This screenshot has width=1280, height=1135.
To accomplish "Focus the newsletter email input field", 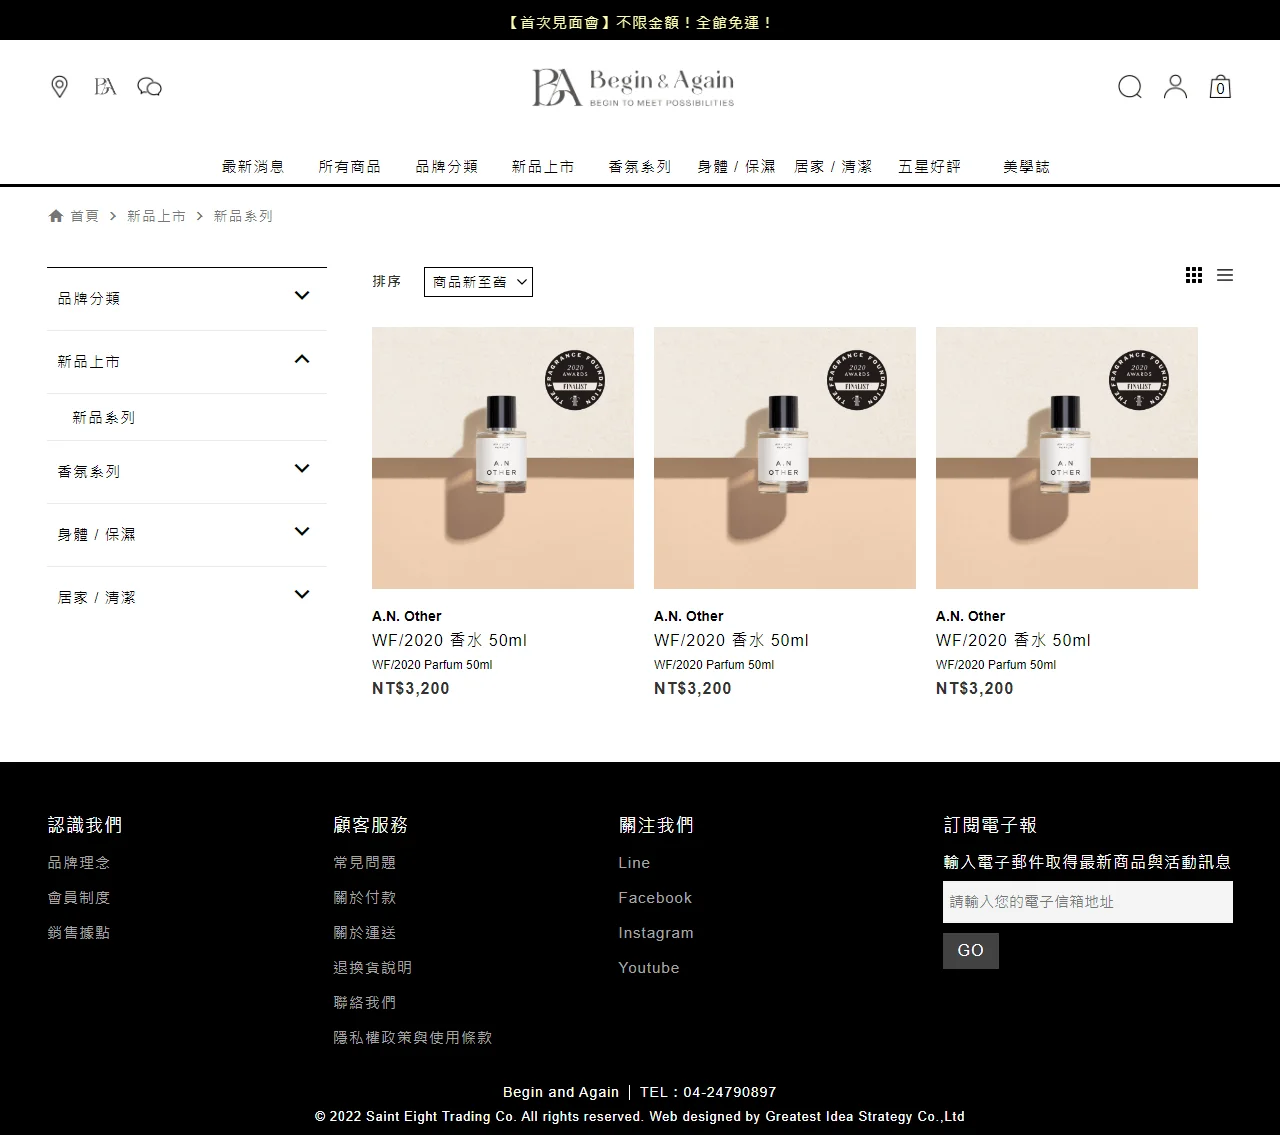I will [1088, 902].
